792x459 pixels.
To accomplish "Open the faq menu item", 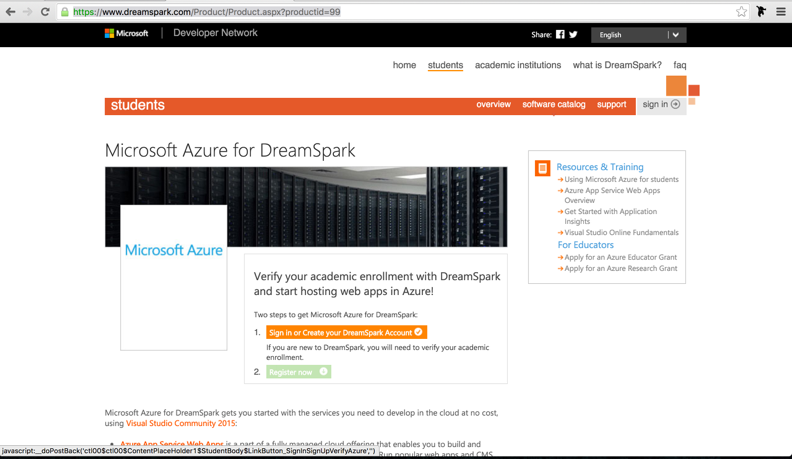I will (680, 65).
